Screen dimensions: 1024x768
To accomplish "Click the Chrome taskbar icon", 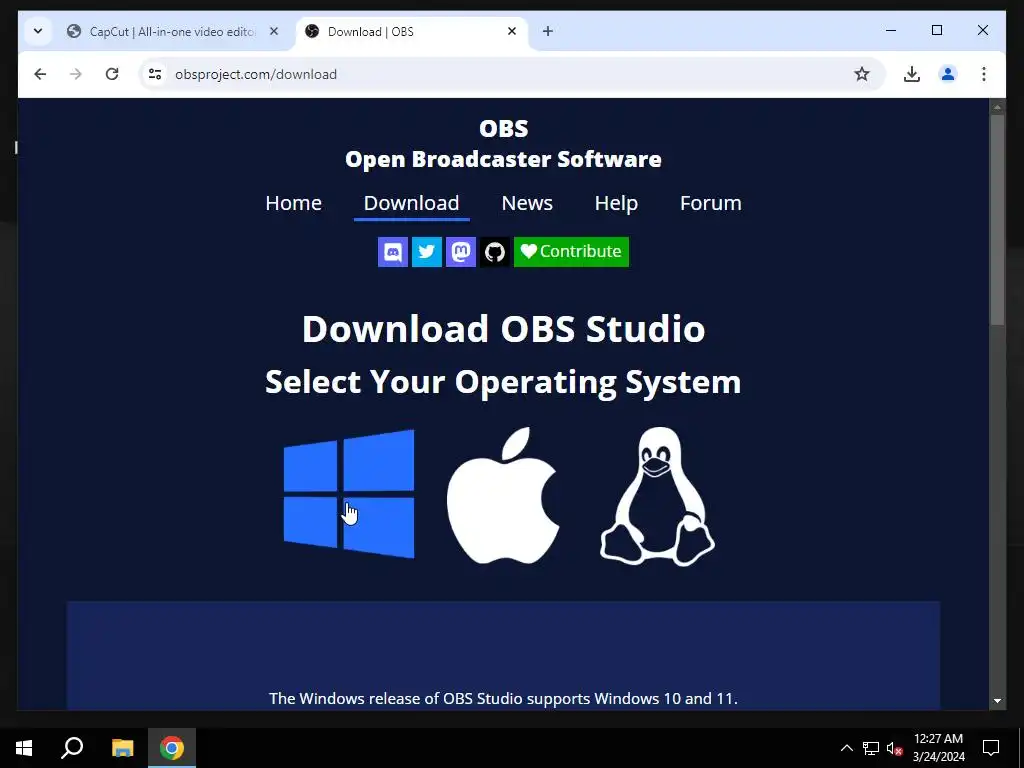I will [x=172, y=748].
